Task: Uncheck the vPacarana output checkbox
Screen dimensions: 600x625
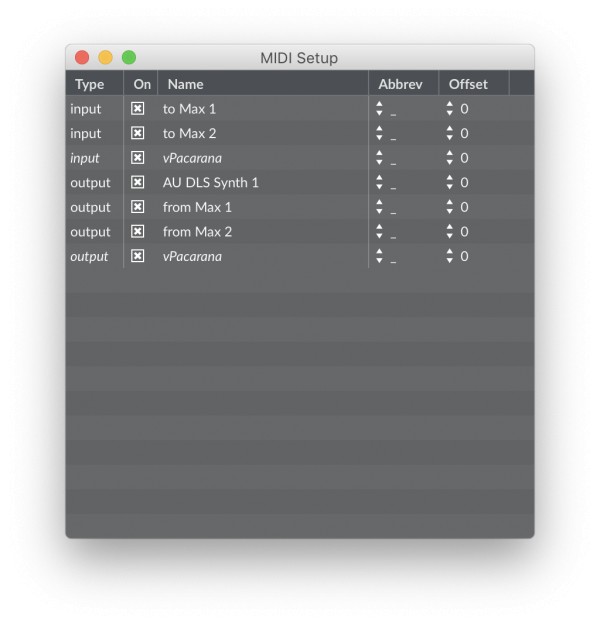Action: coord(138,256)
